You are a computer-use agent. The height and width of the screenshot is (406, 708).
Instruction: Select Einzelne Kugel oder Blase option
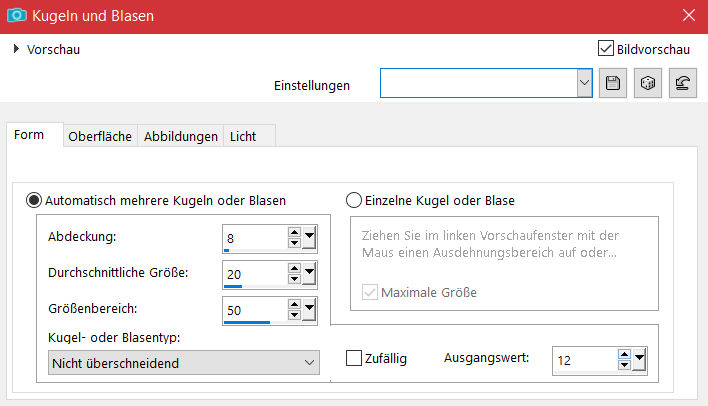tap(353, 200)
